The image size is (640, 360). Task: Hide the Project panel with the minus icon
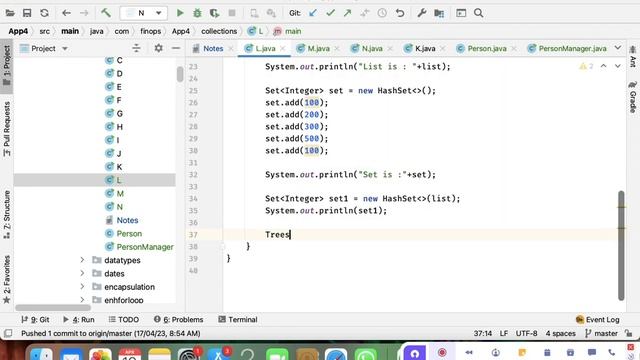(x=176, y=49)
